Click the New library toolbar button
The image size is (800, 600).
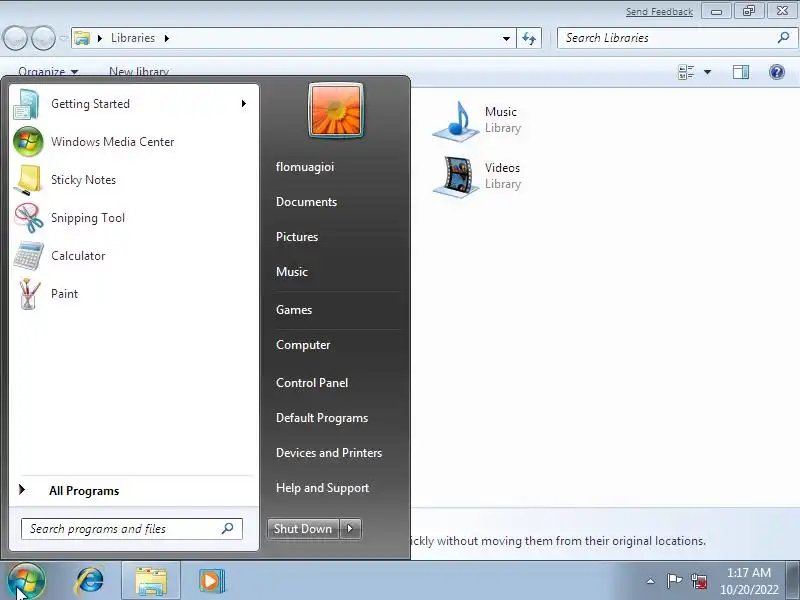139,72
